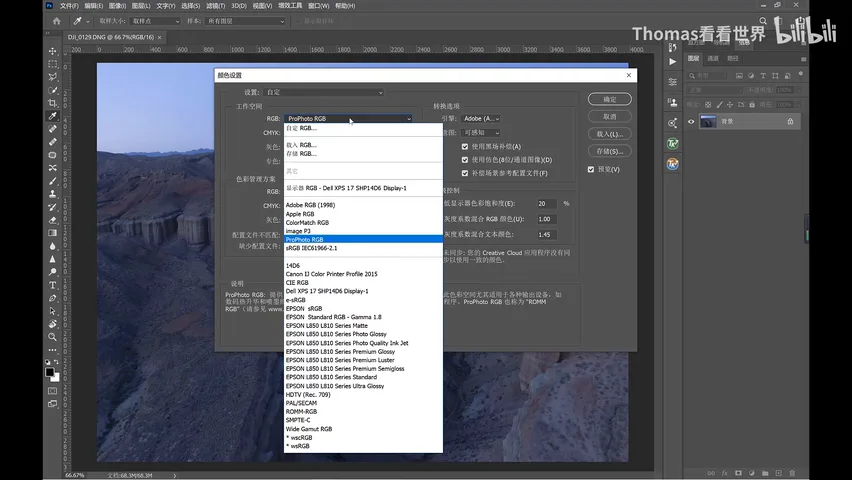Select the Path Selection arrow tool
852x480 pixels.
pos(53,311)
